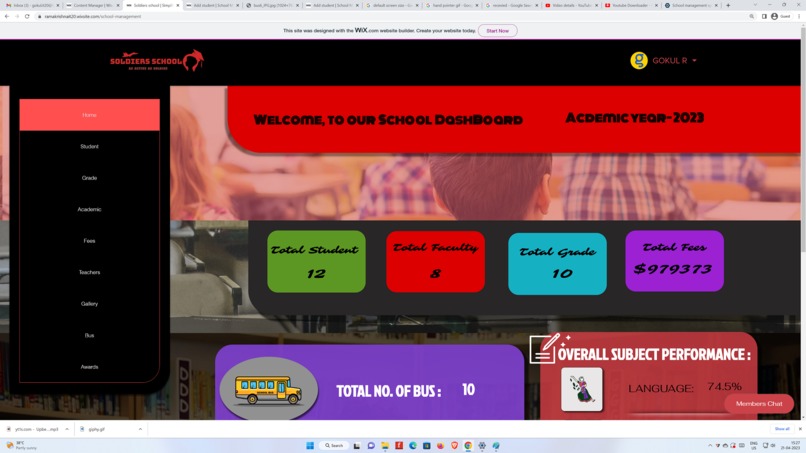Viewport: 806px width, 453px height.
Task: Click the Acdemic year-2023 text
Action: tap(635, 118)
